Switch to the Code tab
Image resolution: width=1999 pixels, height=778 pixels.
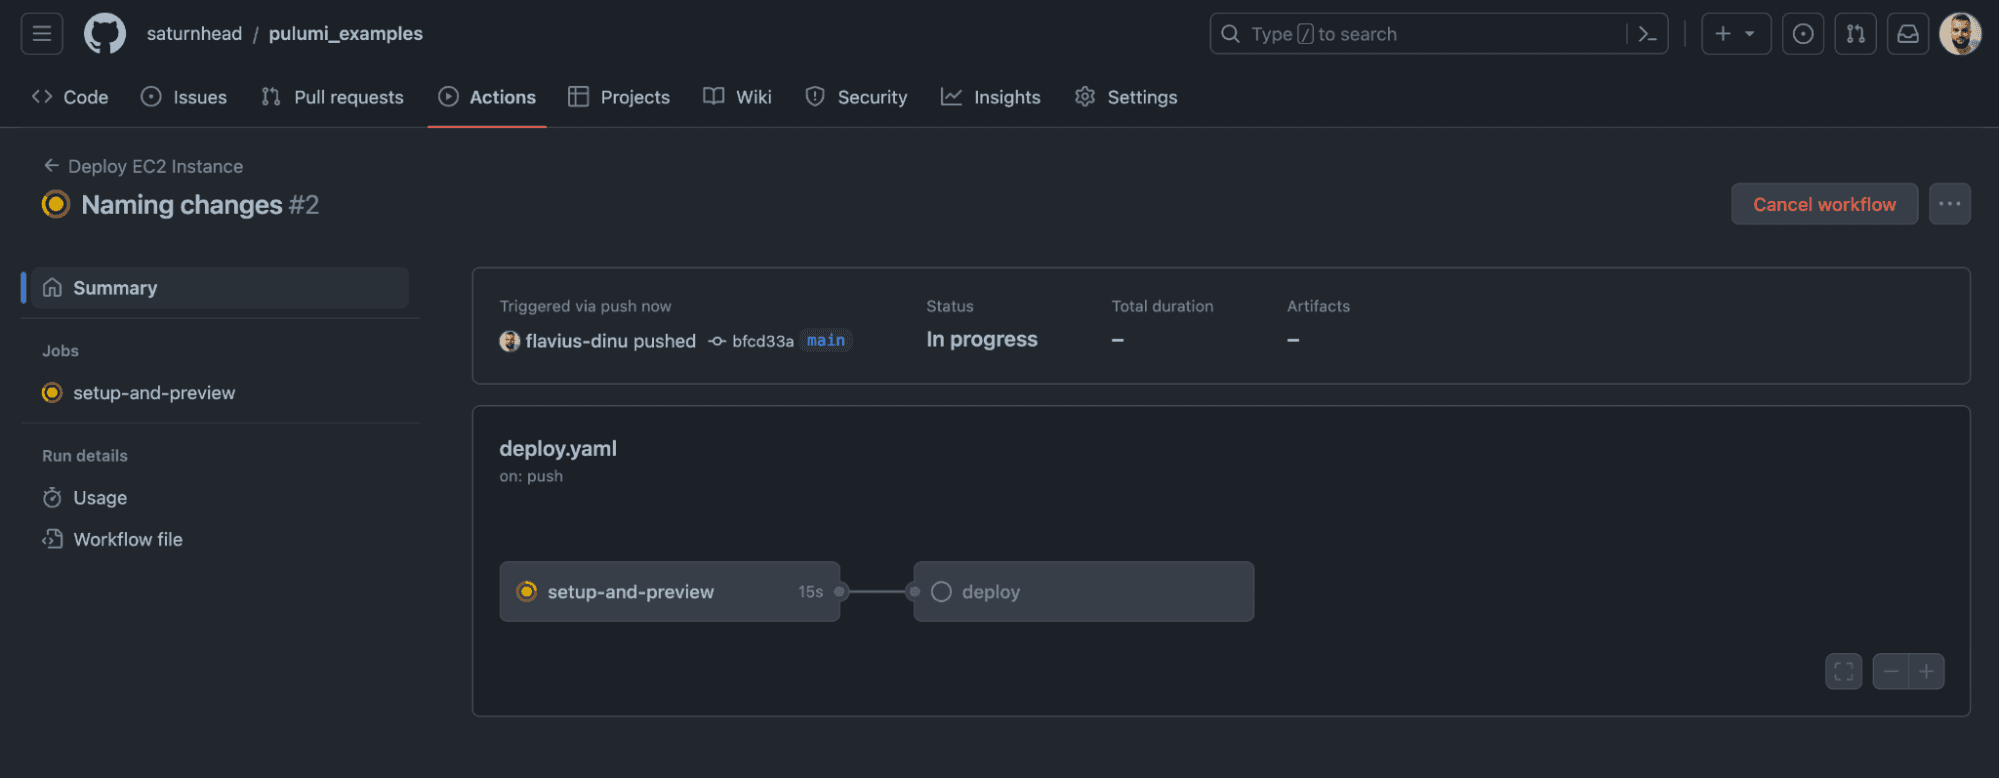point(70,97)
